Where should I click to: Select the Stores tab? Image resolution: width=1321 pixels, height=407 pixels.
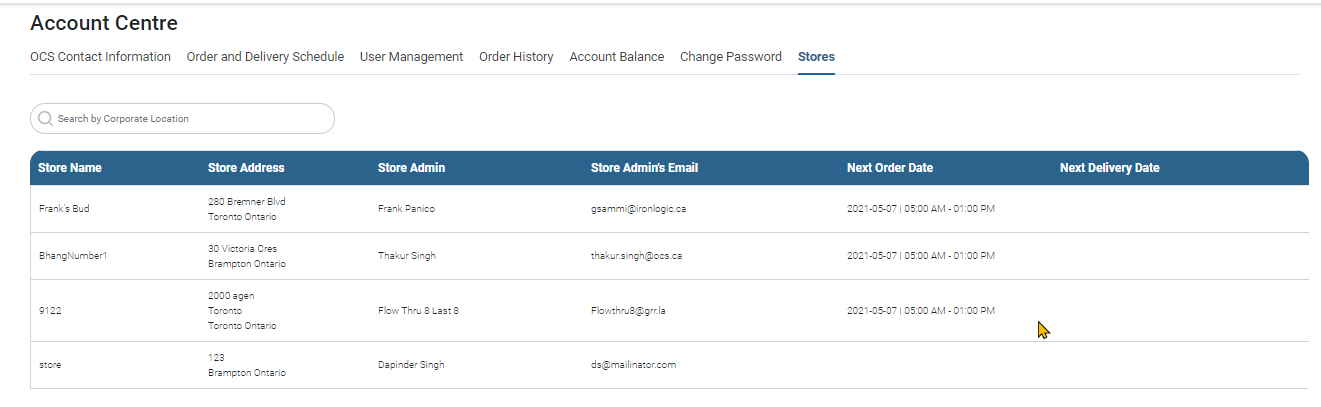point(816,57)
